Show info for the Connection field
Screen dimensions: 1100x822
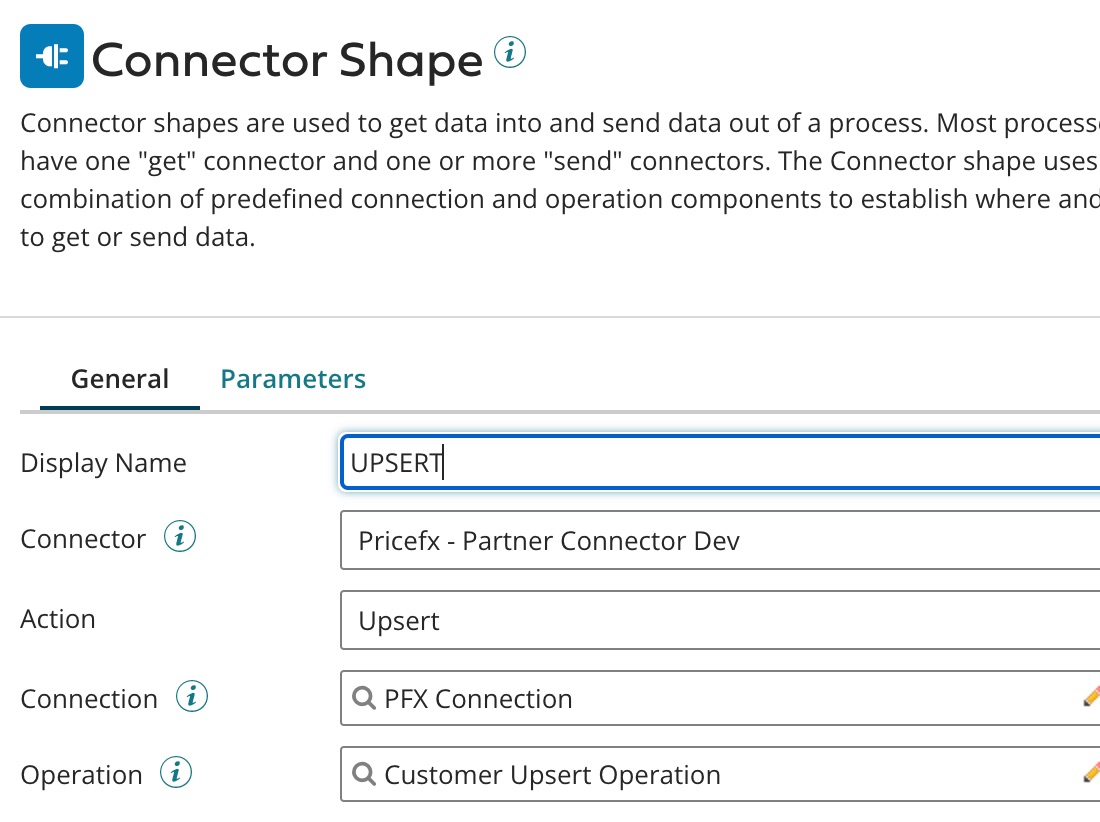[191, 698]
